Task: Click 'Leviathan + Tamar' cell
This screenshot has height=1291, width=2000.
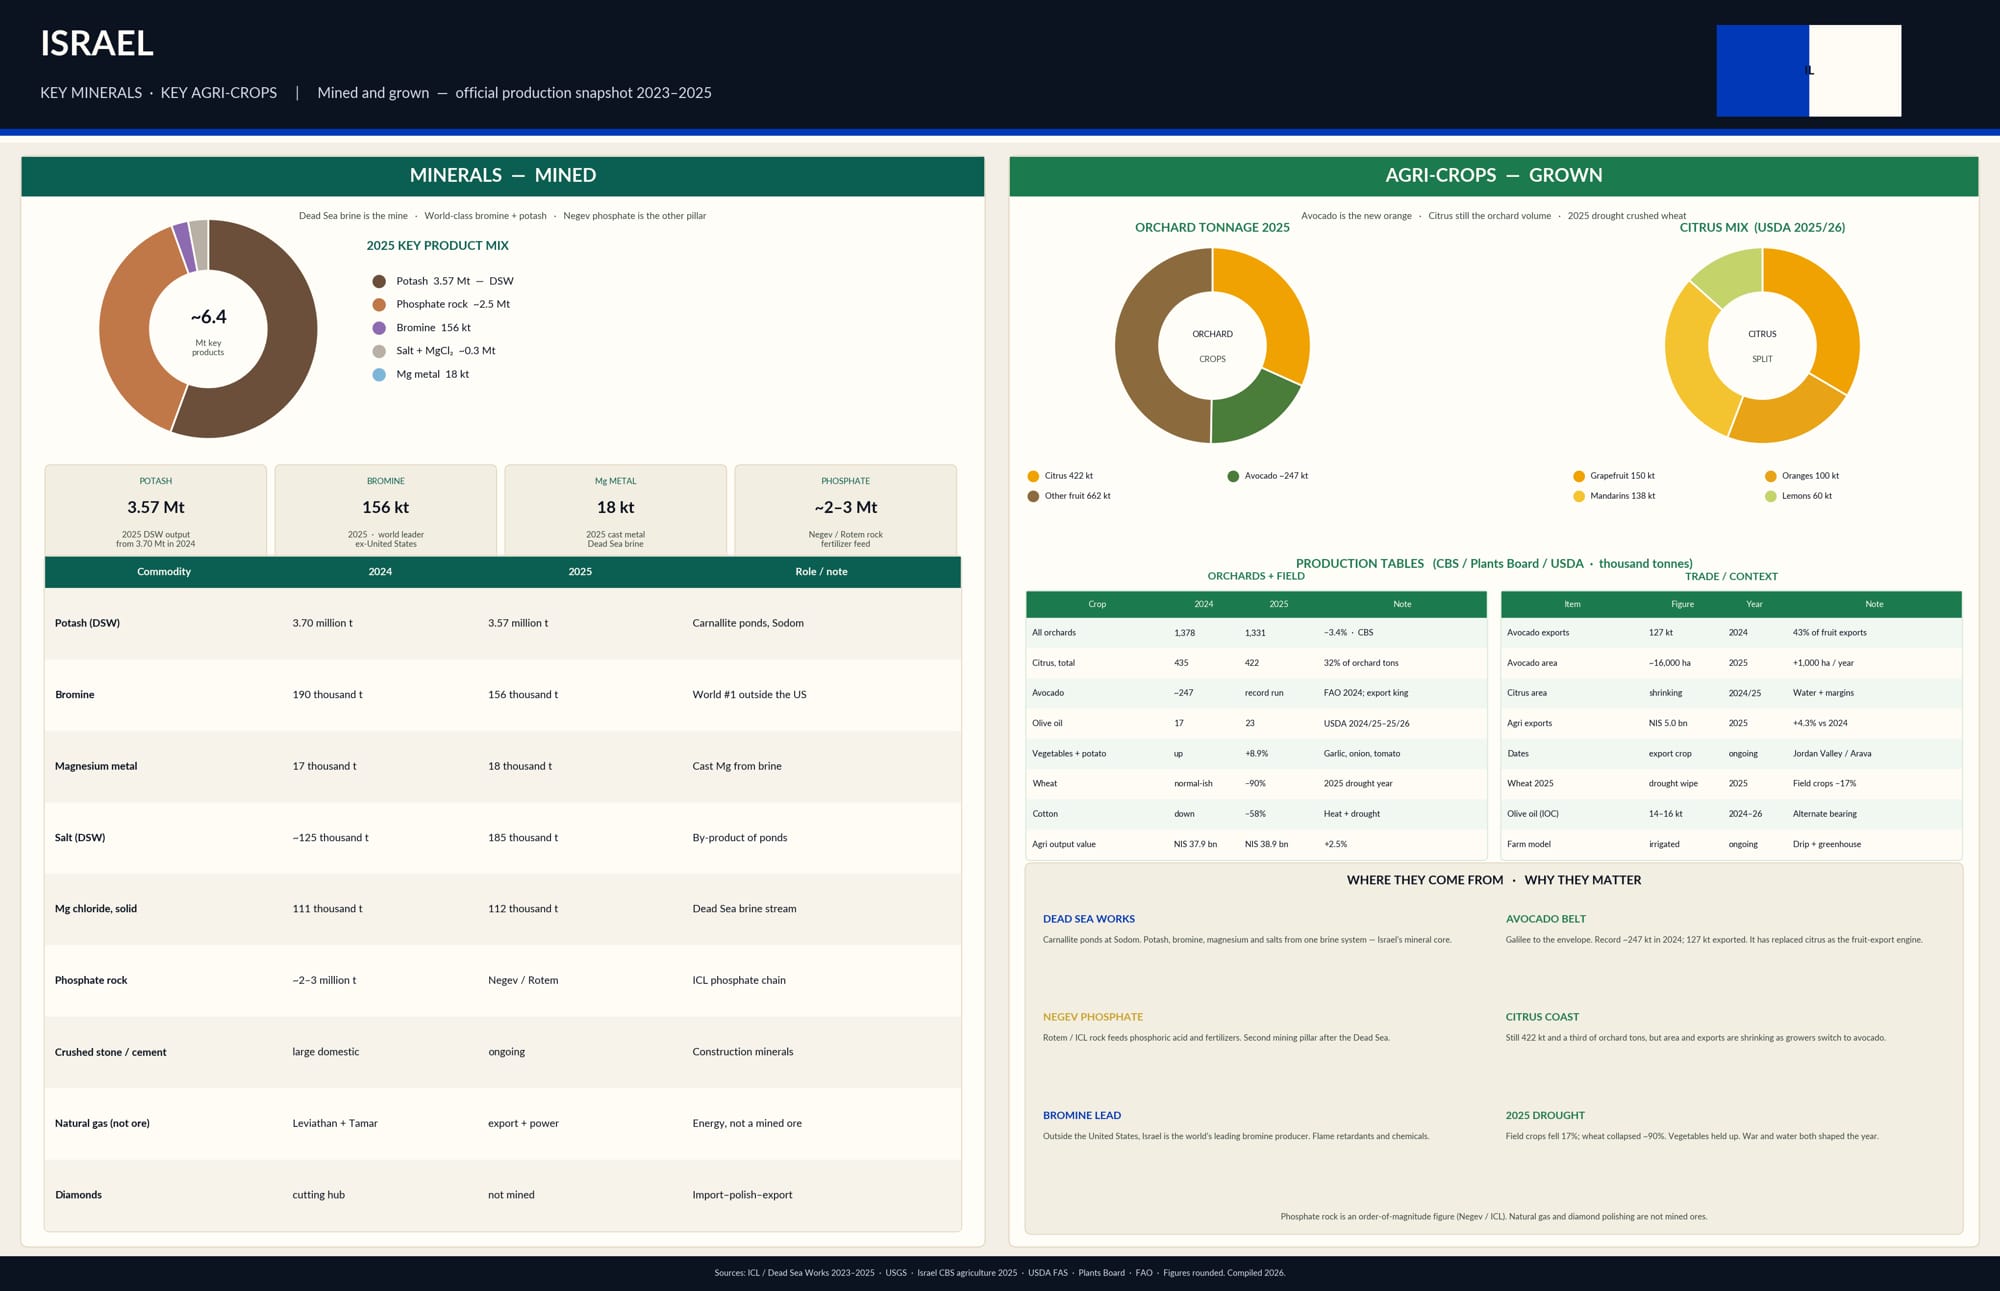Action: 335,1124
